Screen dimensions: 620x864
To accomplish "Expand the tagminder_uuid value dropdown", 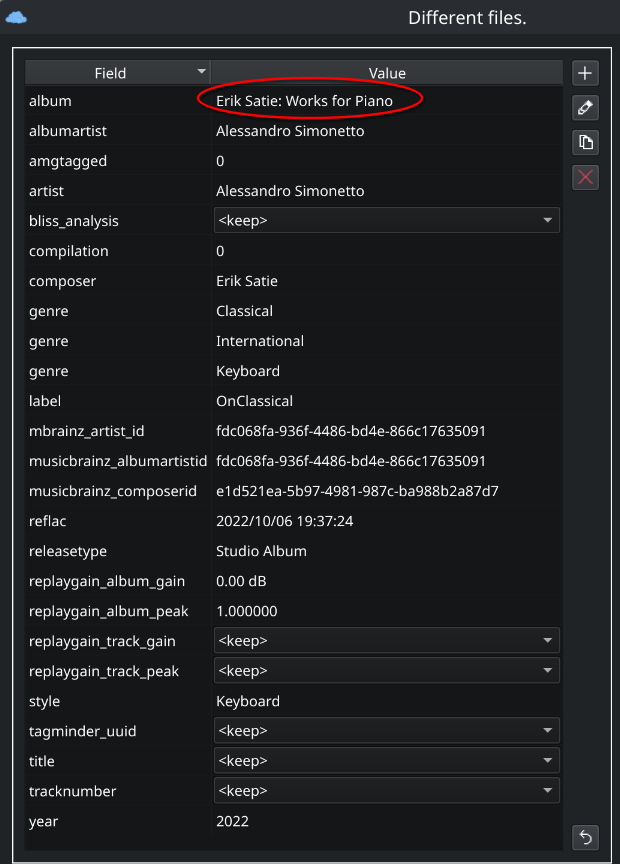I will 386,731.
